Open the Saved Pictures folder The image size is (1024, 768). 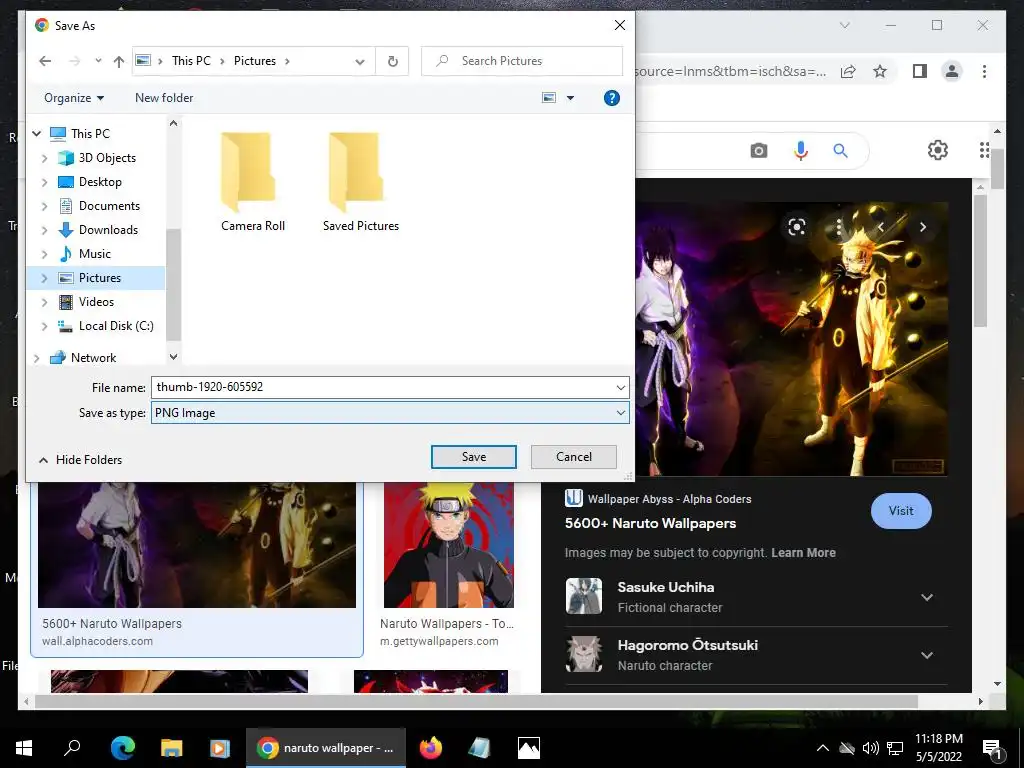(360, 182)
